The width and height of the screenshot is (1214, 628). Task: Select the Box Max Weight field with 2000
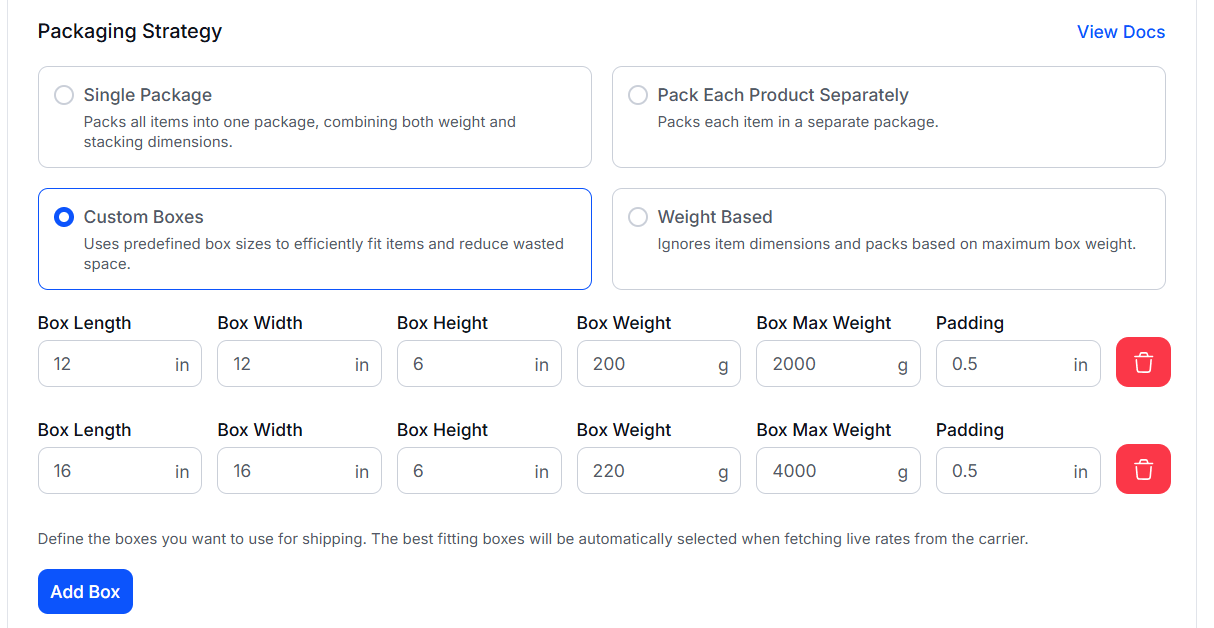[838, 363]
